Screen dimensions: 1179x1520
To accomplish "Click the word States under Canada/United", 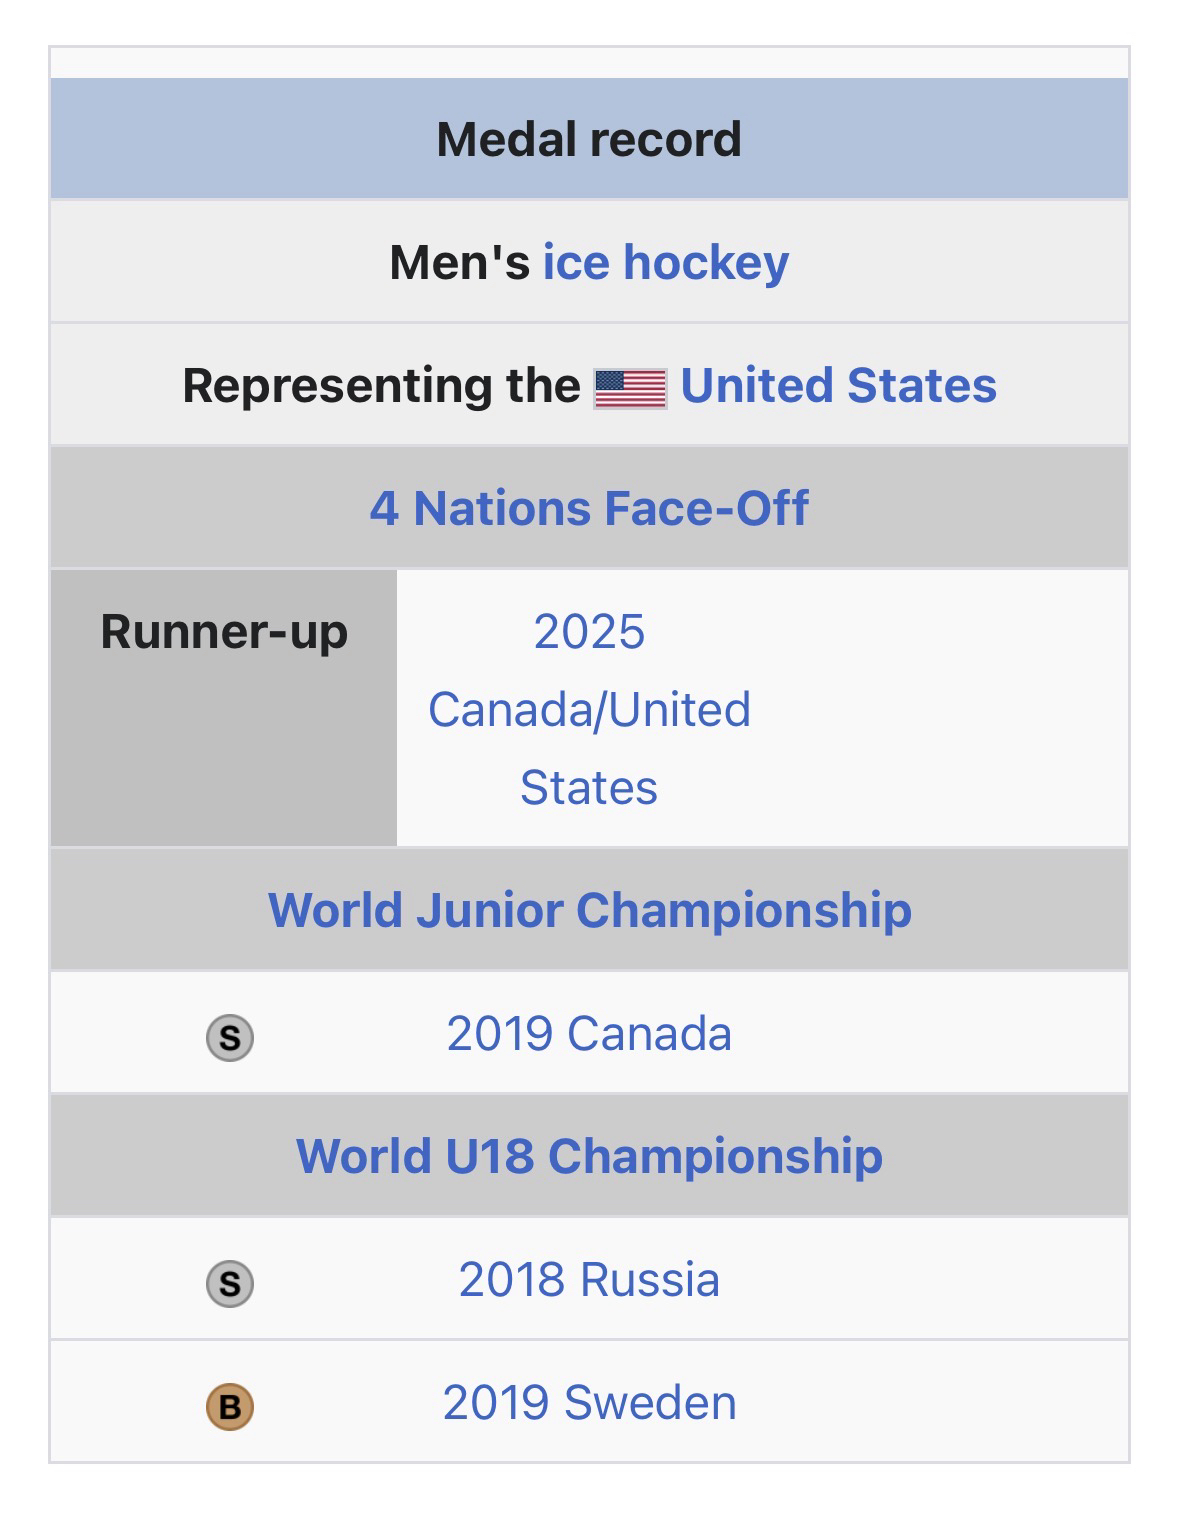I will point(589,788).
